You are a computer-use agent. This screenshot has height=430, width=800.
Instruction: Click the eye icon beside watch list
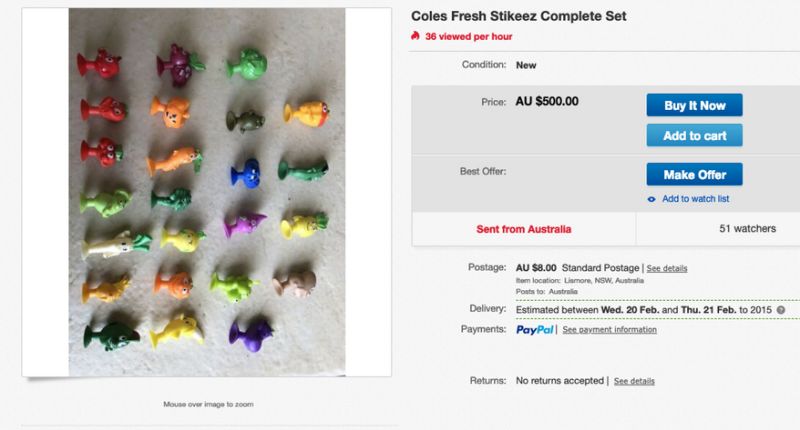[x=652, y=199]
